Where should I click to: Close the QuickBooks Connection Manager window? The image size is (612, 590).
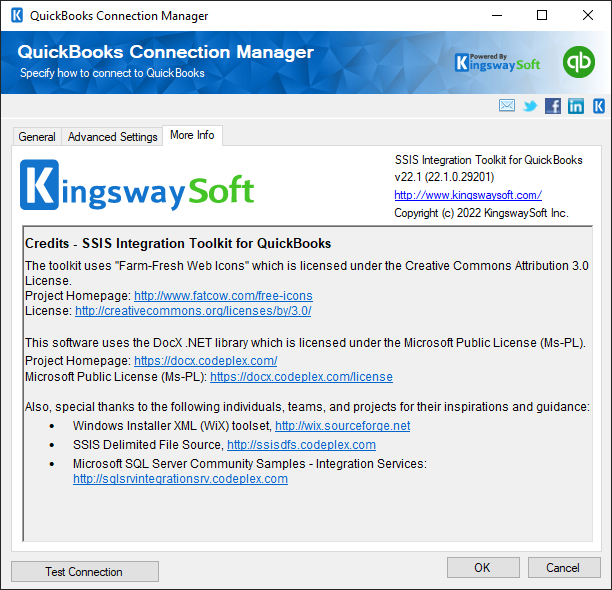coord(588,16)
